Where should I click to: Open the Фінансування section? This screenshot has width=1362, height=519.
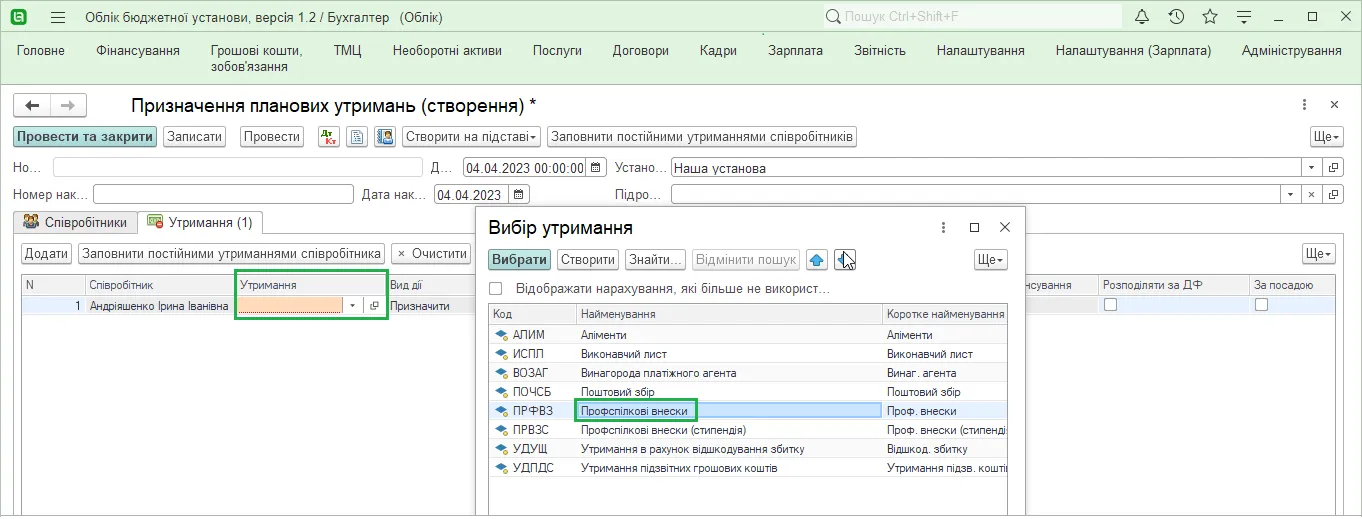tap(138, 50)
